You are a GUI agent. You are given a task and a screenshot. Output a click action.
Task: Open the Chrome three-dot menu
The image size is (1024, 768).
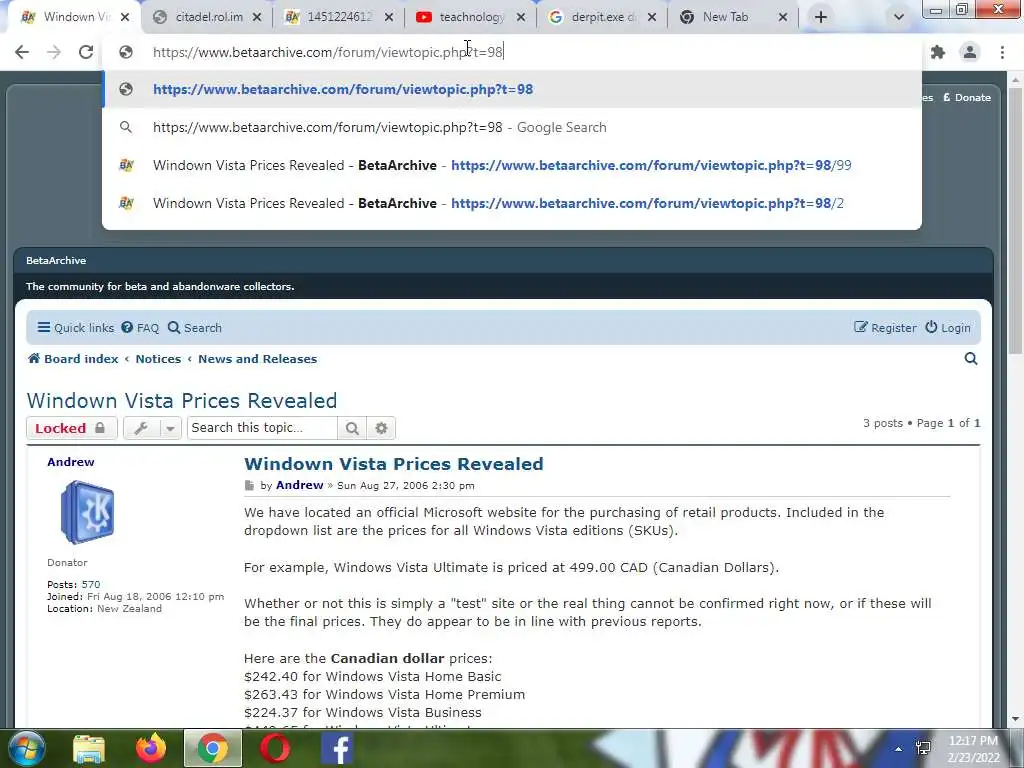(x=1002, y=52)
